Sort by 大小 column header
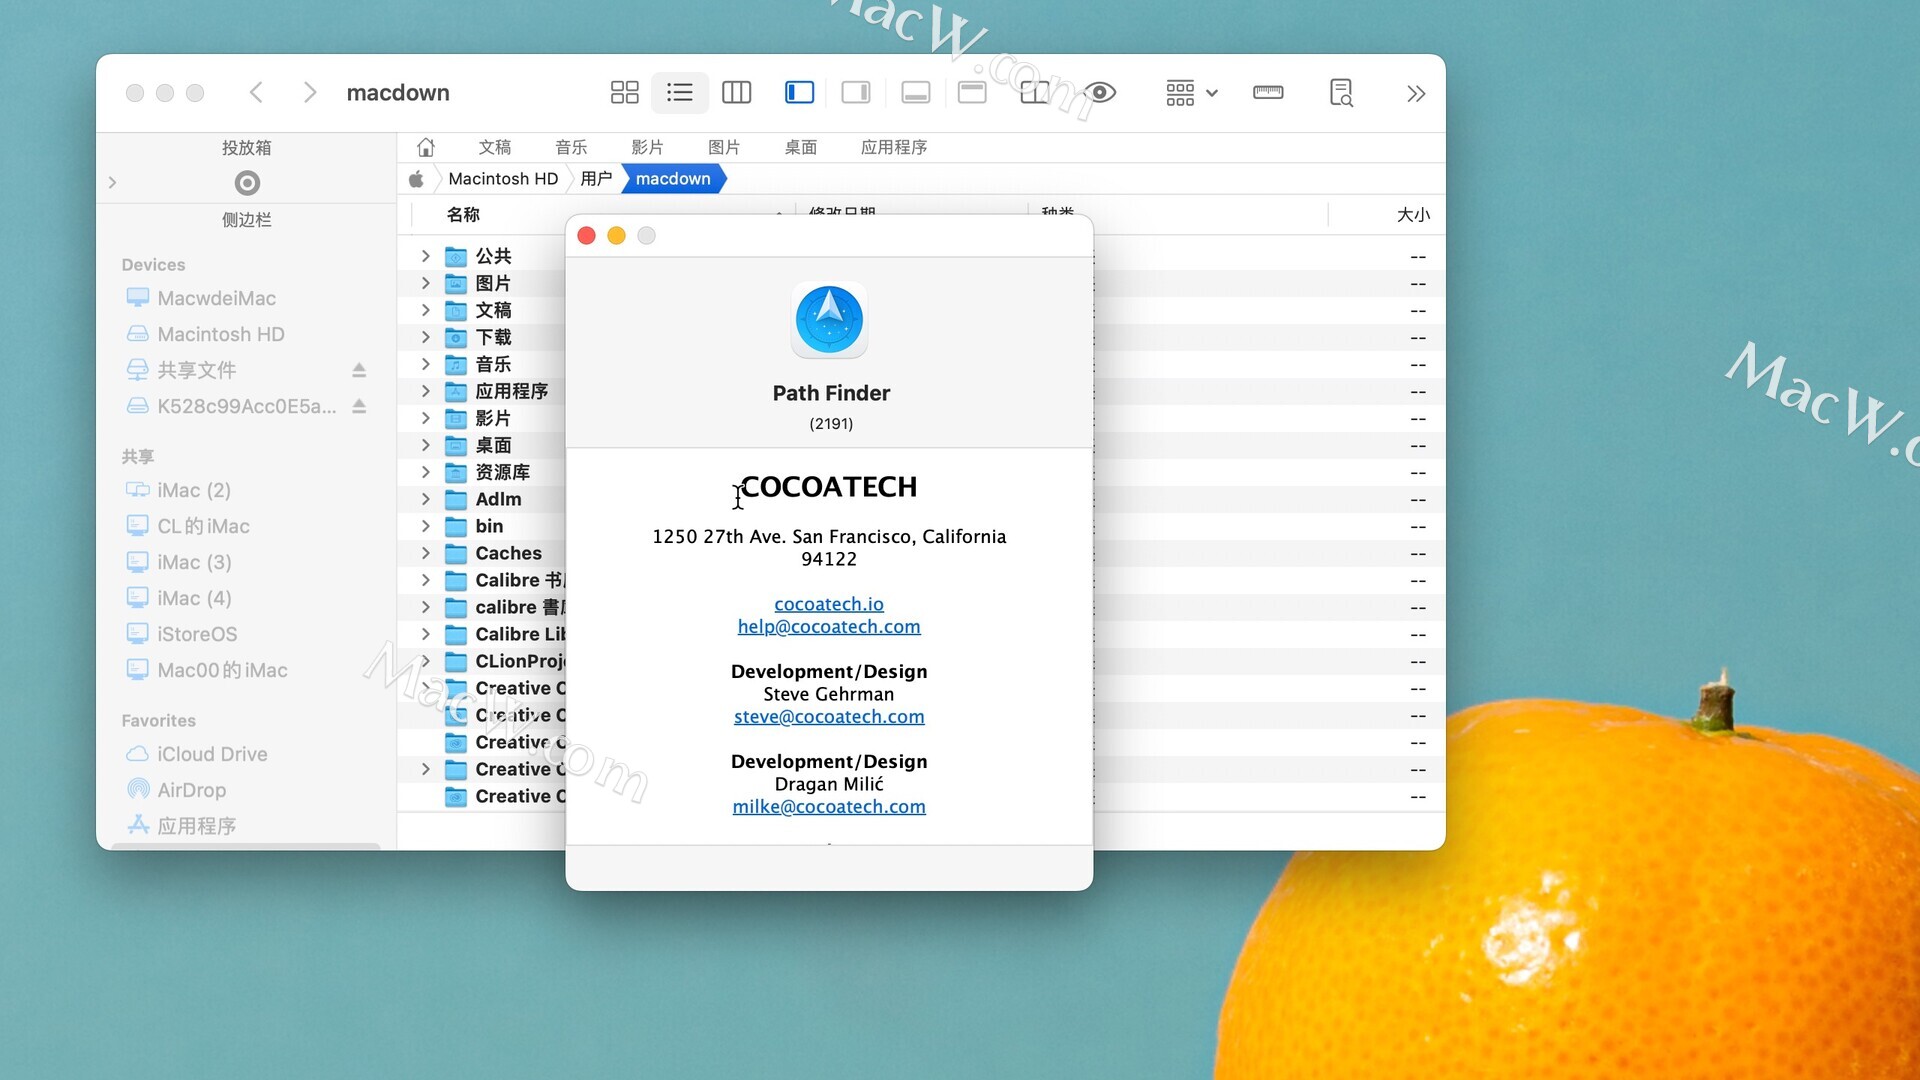 pos(1413,214)
